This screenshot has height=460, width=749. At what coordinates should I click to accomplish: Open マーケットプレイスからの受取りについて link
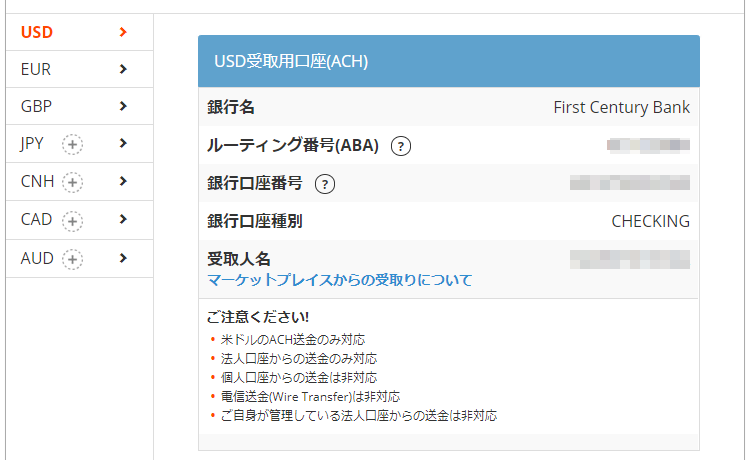coord(340,280)
